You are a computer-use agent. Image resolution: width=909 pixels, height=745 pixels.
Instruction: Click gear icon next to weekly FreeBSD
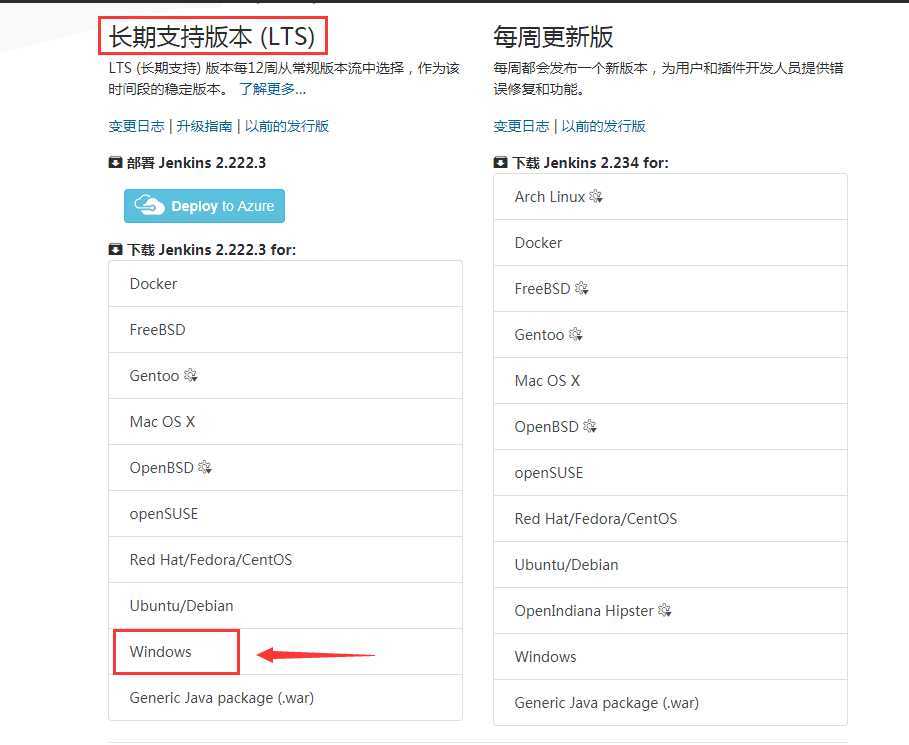581,288
